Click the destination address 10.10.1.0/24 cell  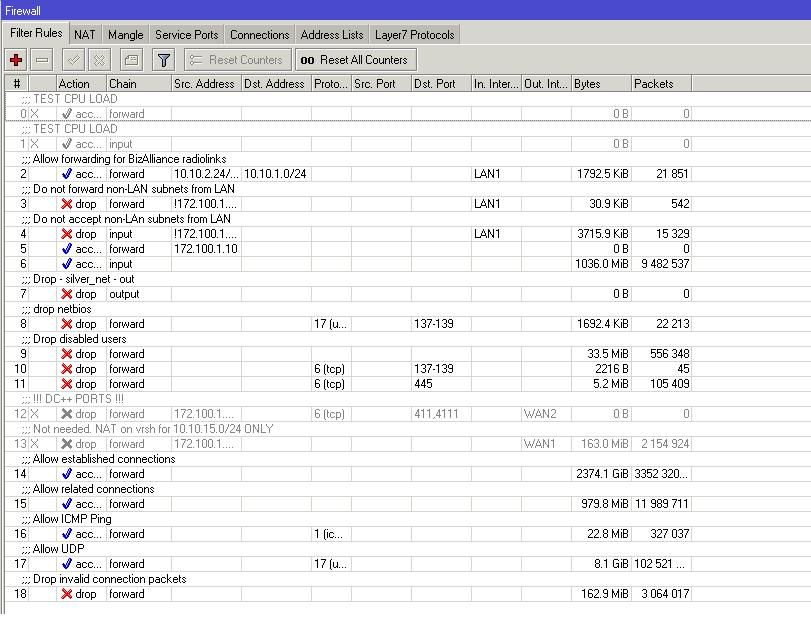tap(275, 174)
